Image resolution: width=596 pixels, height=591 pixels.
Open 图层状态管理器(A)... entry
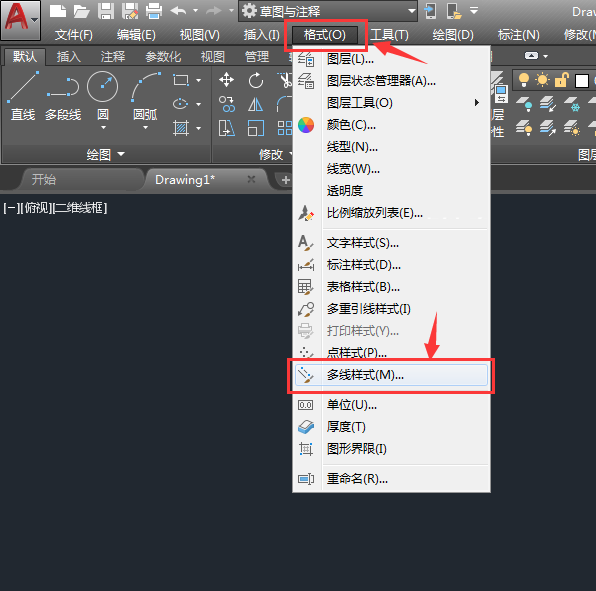coord(391,81)
